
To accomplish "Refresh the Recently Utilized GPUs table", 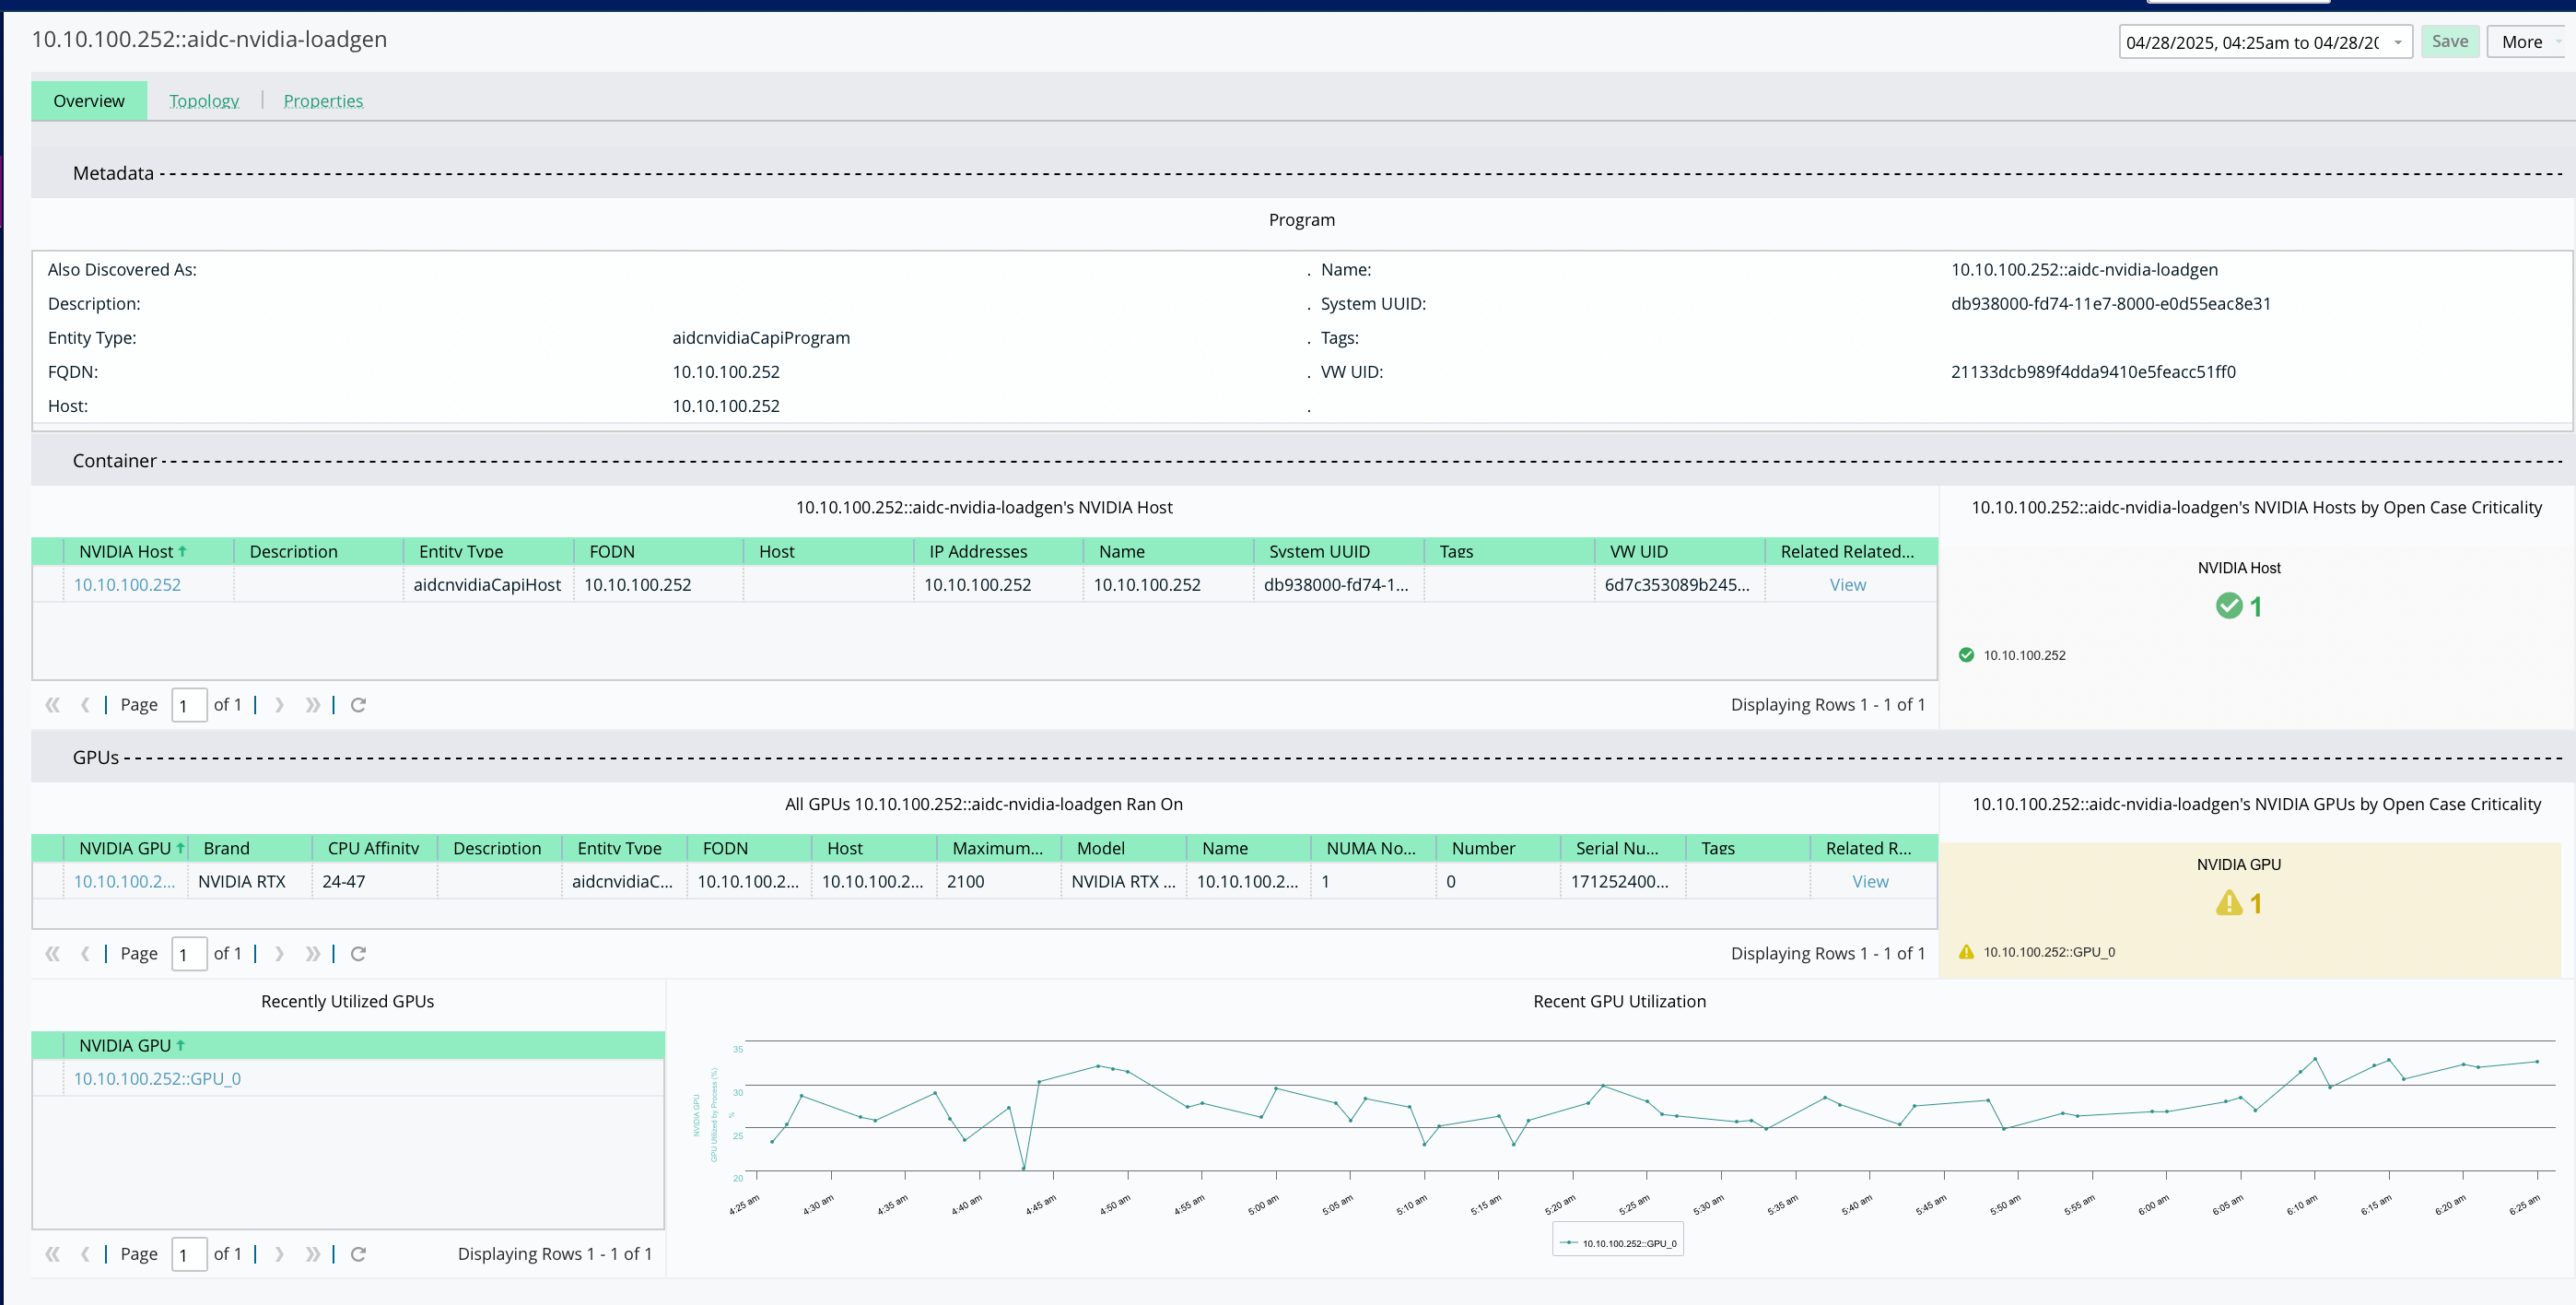I will click(x=358, y=1254).
